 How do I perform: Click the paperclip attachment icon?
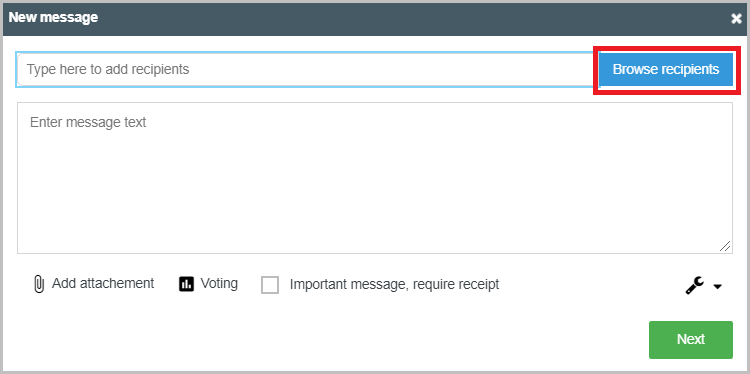39,284
